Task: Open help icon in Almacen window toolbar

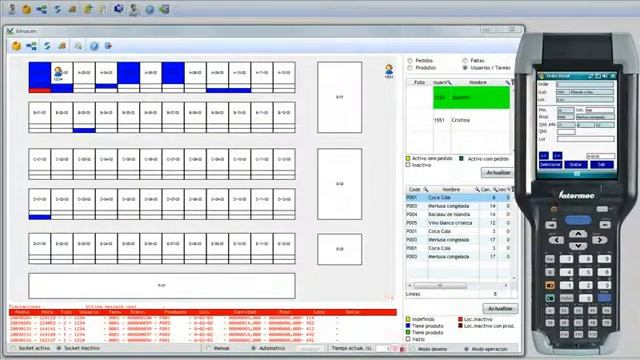Action: (x=94, y=46)
